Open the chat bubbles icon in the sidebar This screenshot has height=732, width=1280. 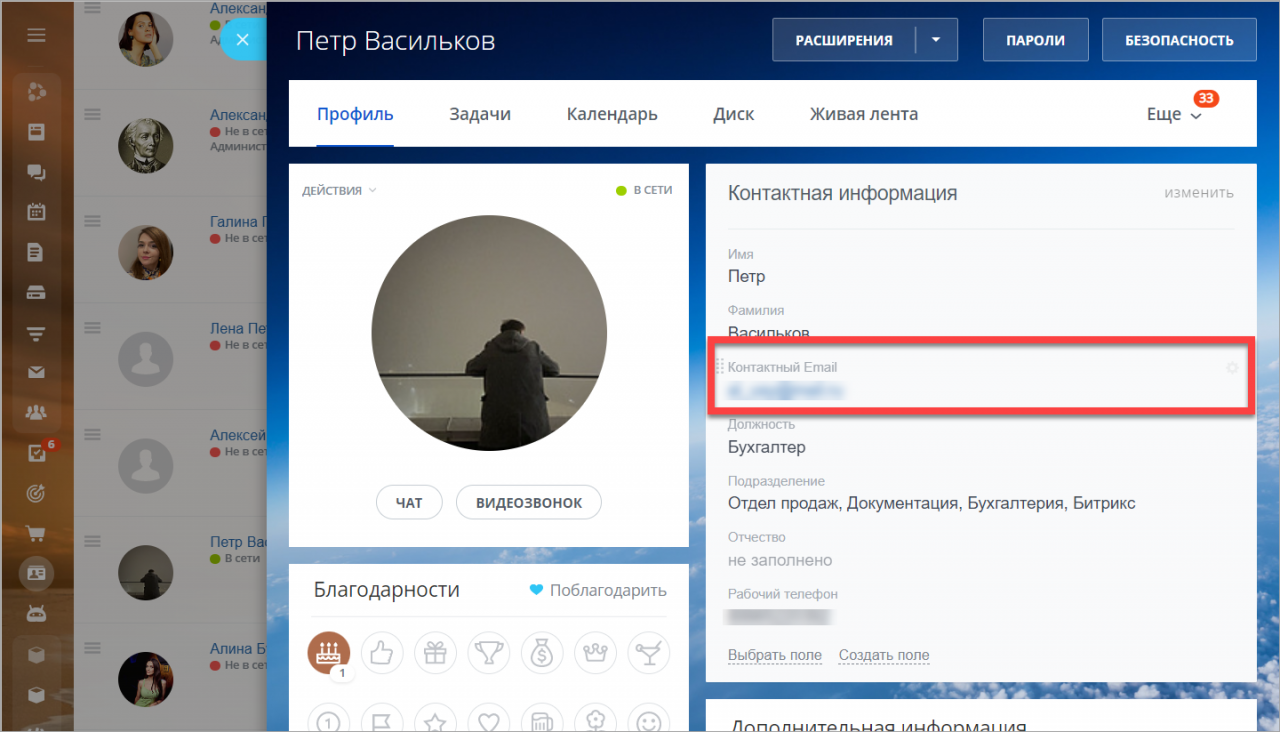(36, 171)
